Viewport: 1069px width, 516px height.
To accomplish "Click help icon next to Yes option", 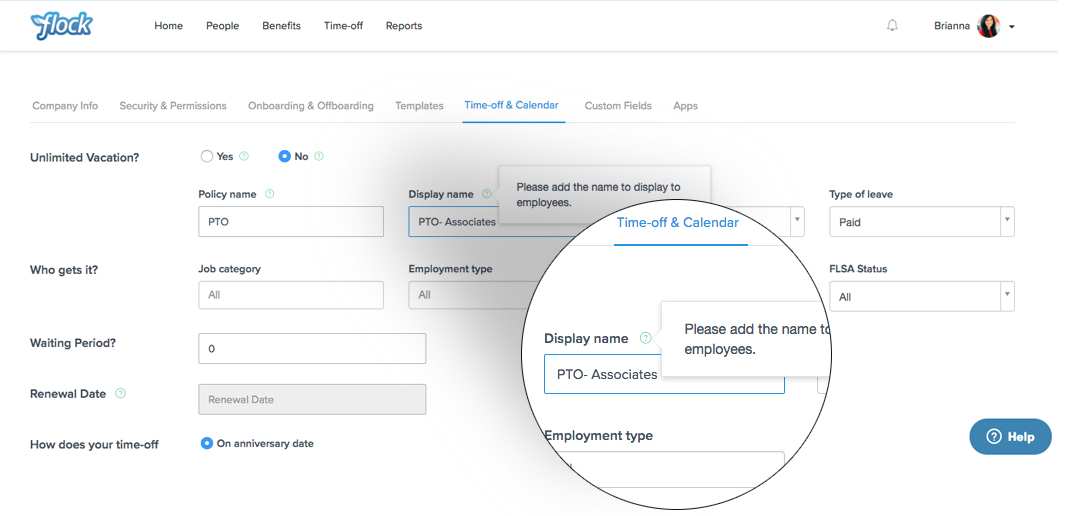I will pyautogui.click(x=244, y=156).
